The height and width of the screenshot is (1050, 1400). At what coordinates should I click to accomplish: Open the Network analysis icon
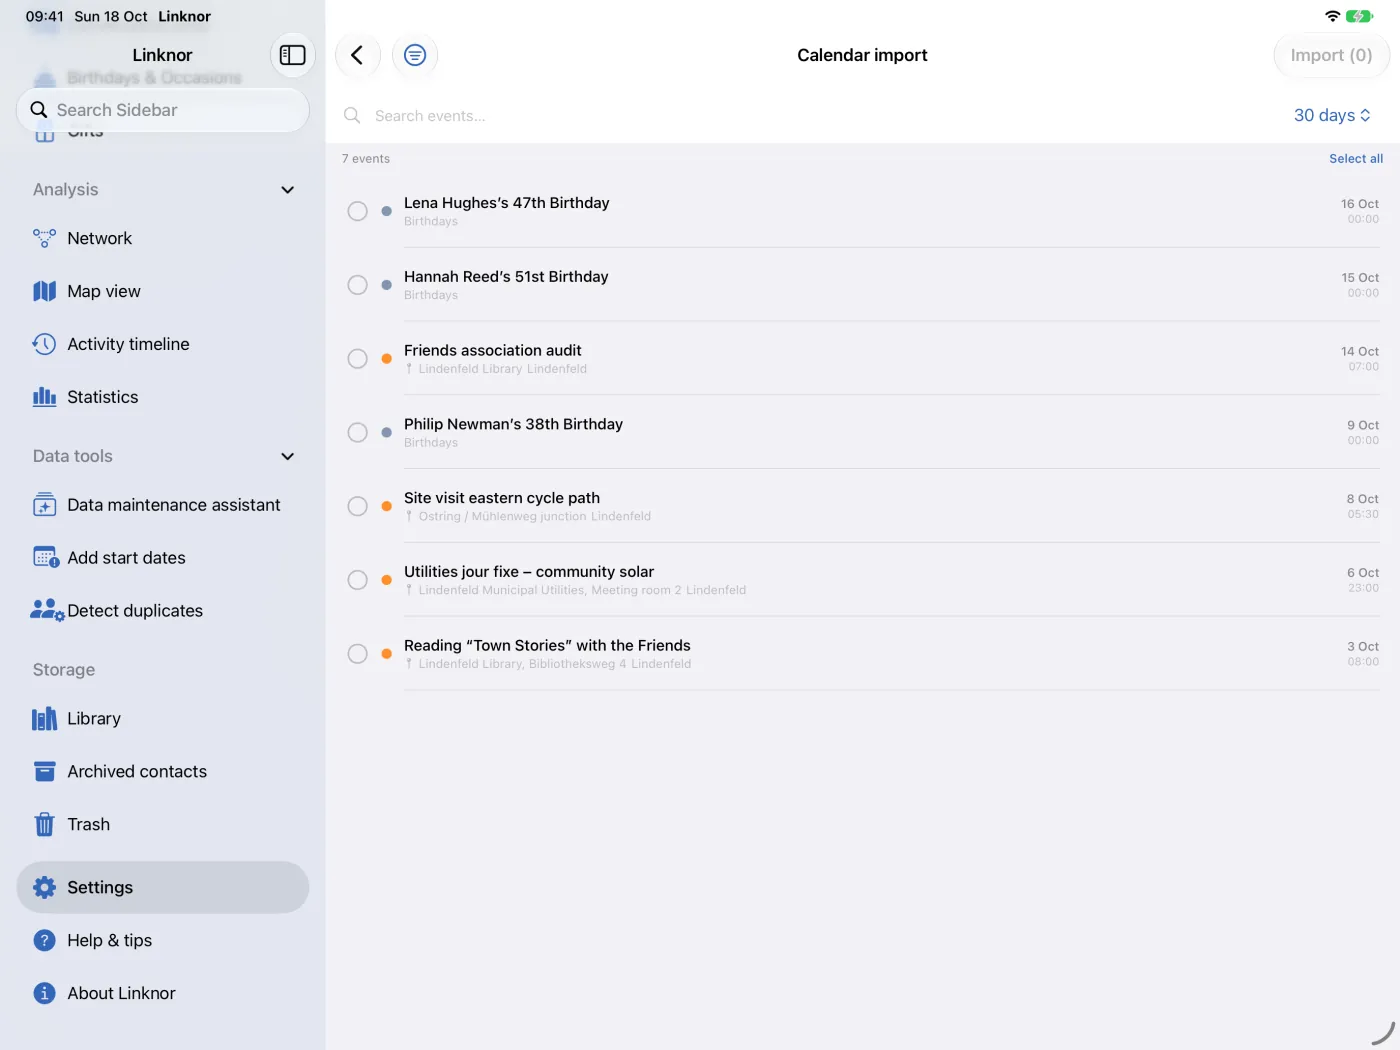44,238
